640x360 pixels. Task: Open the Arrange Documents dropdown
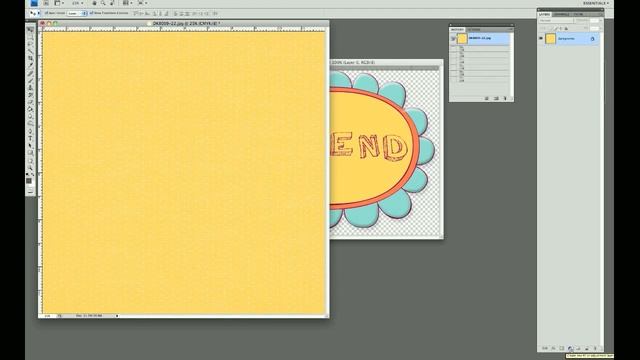coord(127,3)
